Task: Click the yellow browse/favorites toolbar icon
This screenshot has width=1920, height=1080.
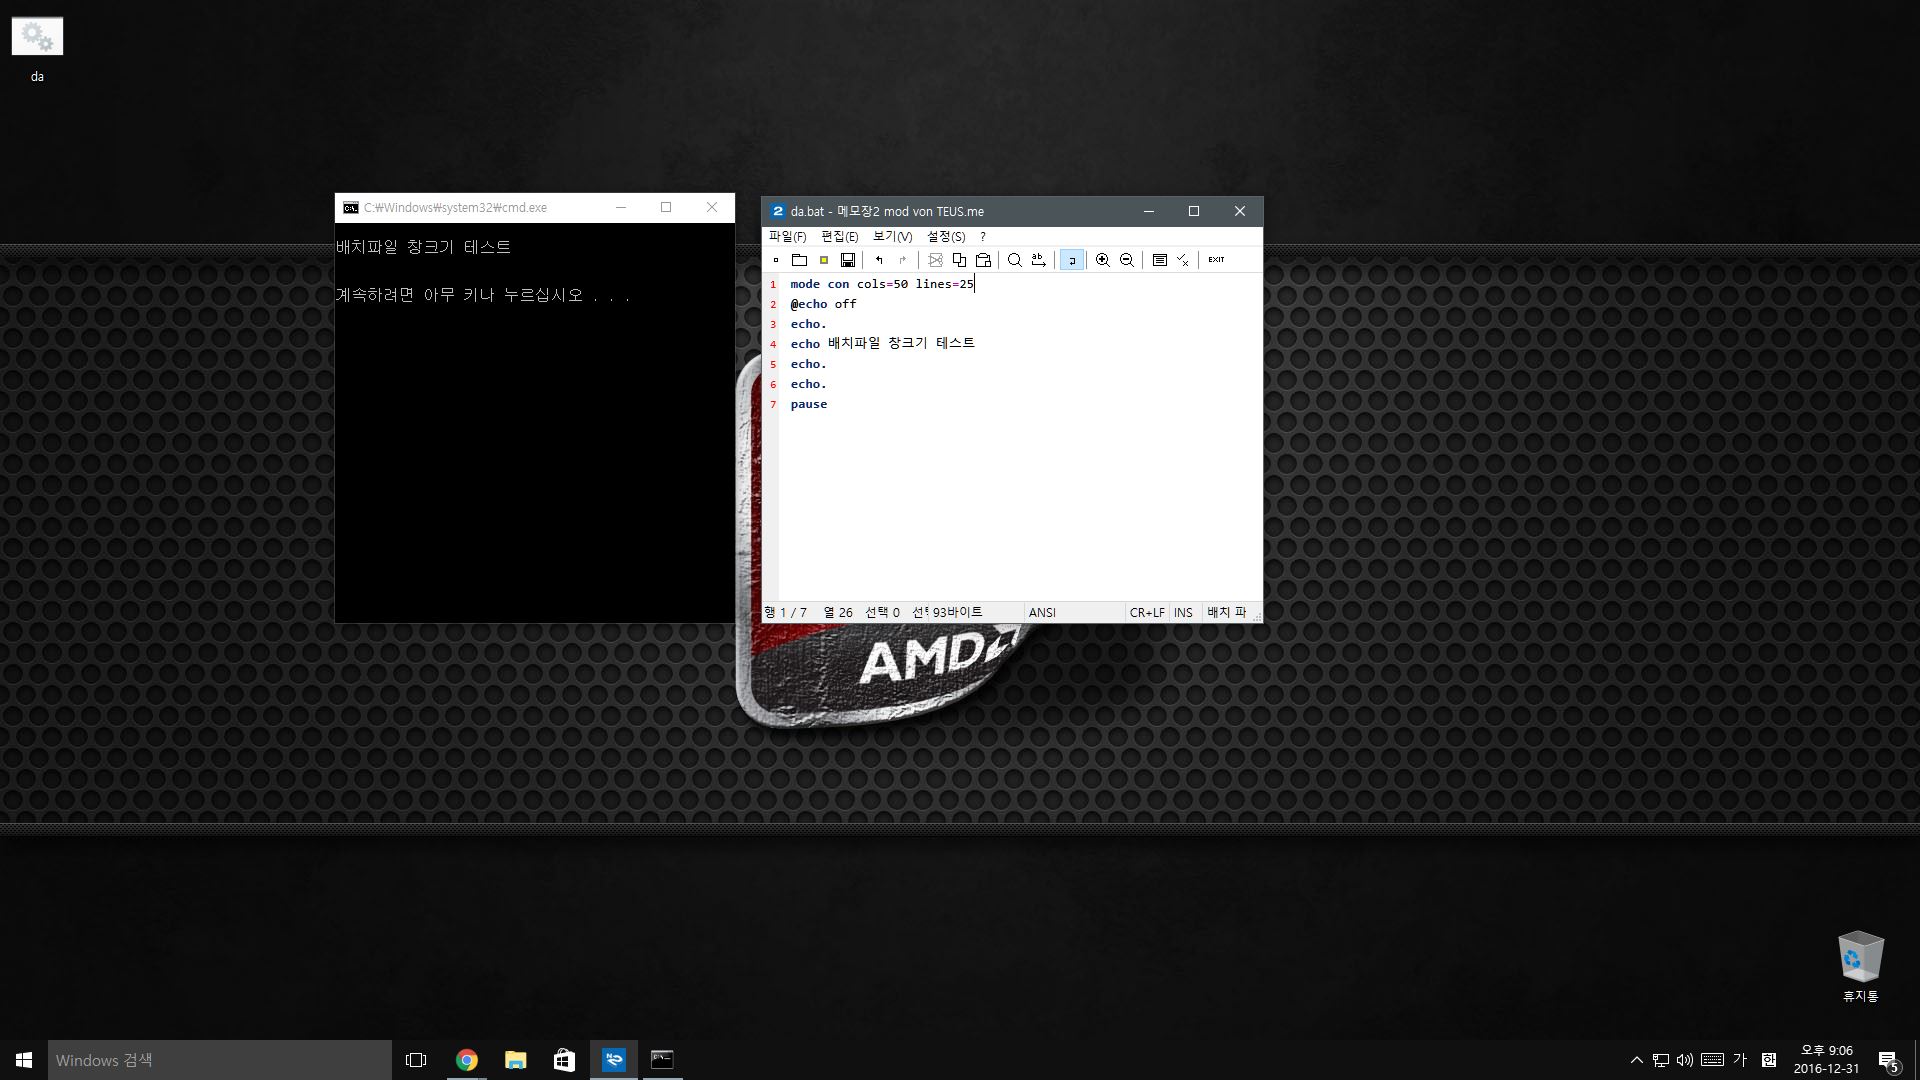Action: tap(824, 260)
